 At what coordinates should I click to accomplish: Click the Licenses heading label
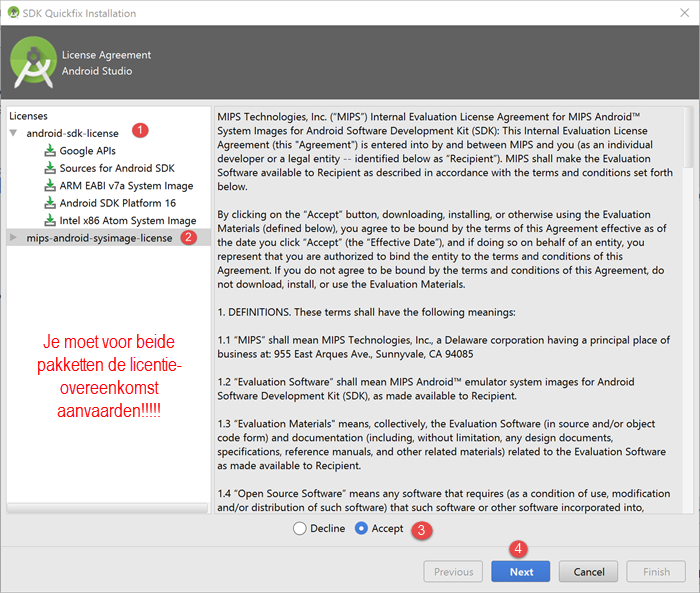pyautogui.click(x=28, y=116)
